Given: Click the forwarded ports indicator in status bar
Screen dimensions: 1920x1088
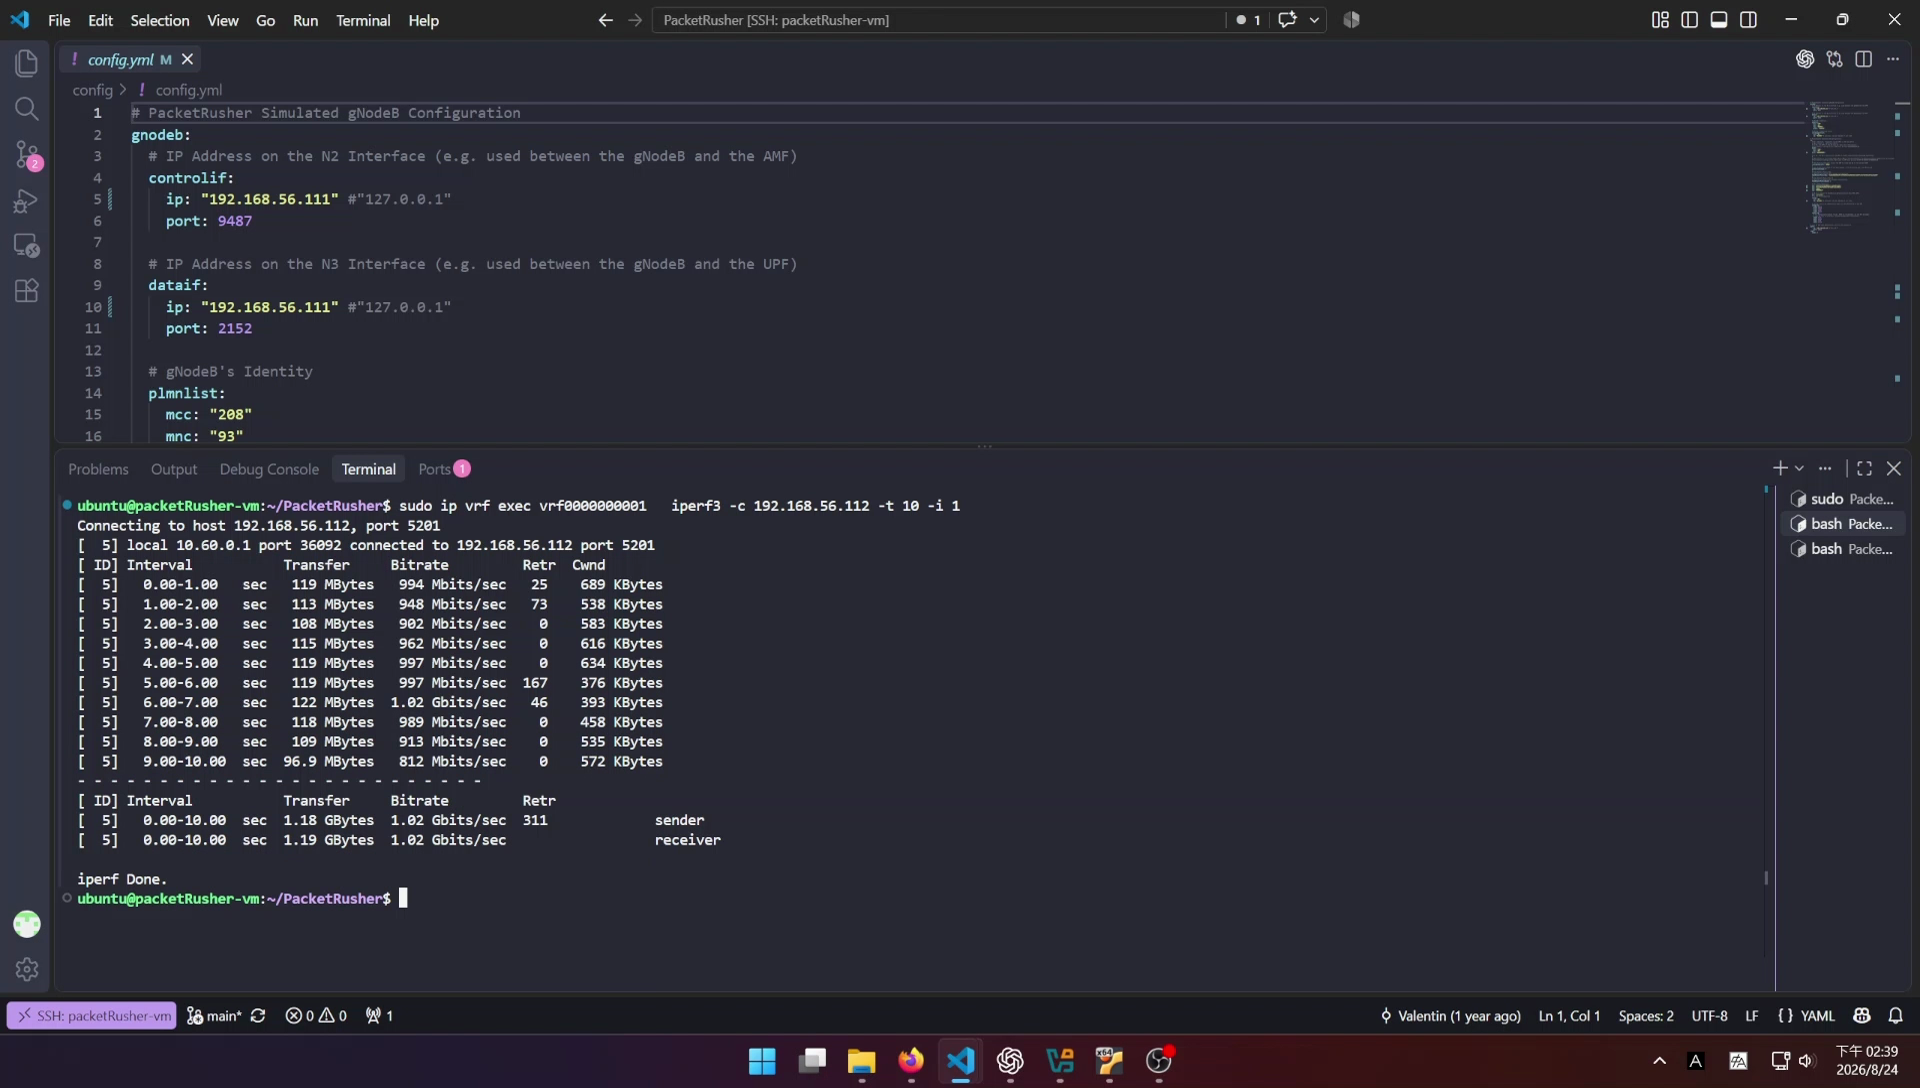Looking at the screenshot, I should pyautogui.click(x=379, y=1015).
